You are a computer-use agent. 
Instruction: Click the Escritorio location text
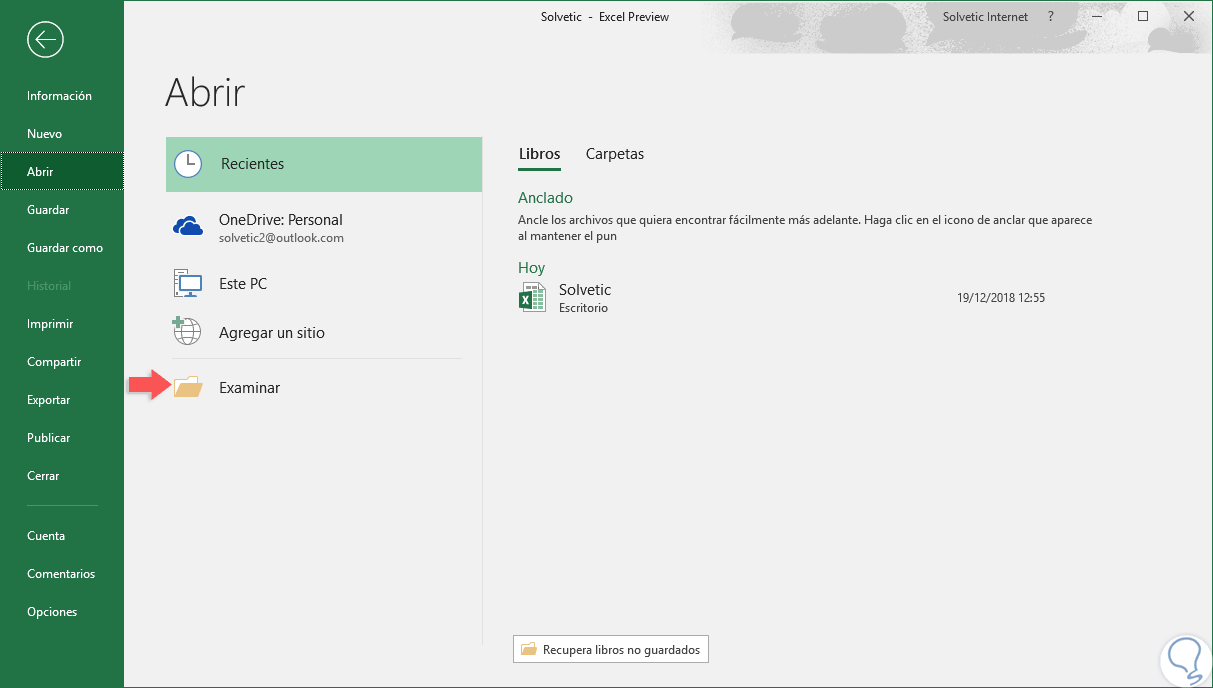pyautogui.click(x=583, y=308)
